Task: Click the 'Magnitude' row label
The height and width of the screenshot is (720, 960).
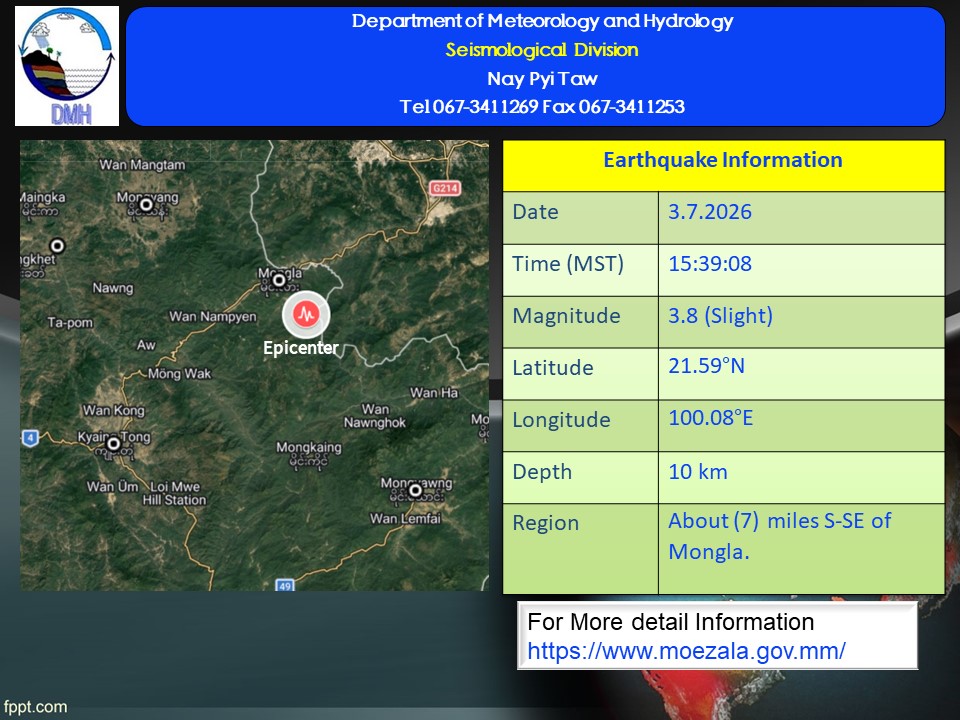Action: [566, 316]
